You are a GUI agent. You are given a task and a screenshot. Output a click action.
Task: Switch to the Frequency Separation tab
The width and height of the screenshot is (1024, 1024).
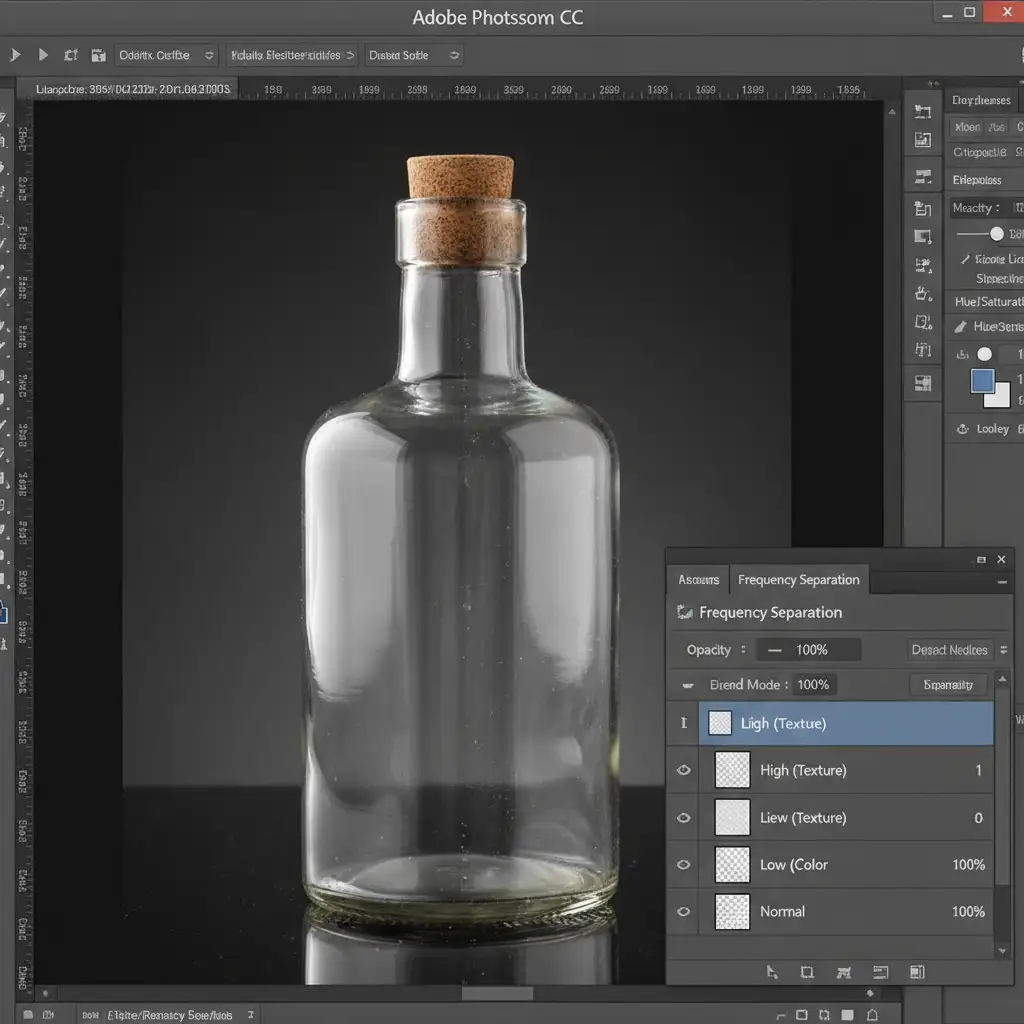pyautogui.click(x=798, y=580)
